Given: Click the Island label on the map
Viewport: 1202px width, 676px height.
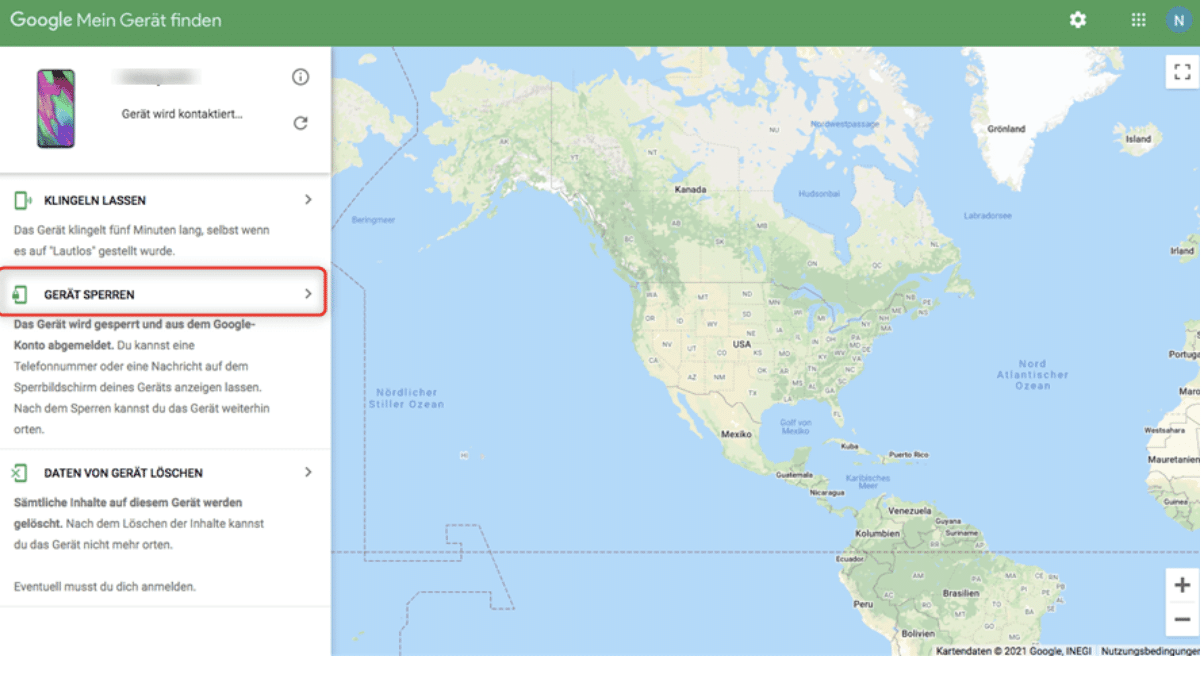Looking at the screenshot, I should pos(1138,139).
